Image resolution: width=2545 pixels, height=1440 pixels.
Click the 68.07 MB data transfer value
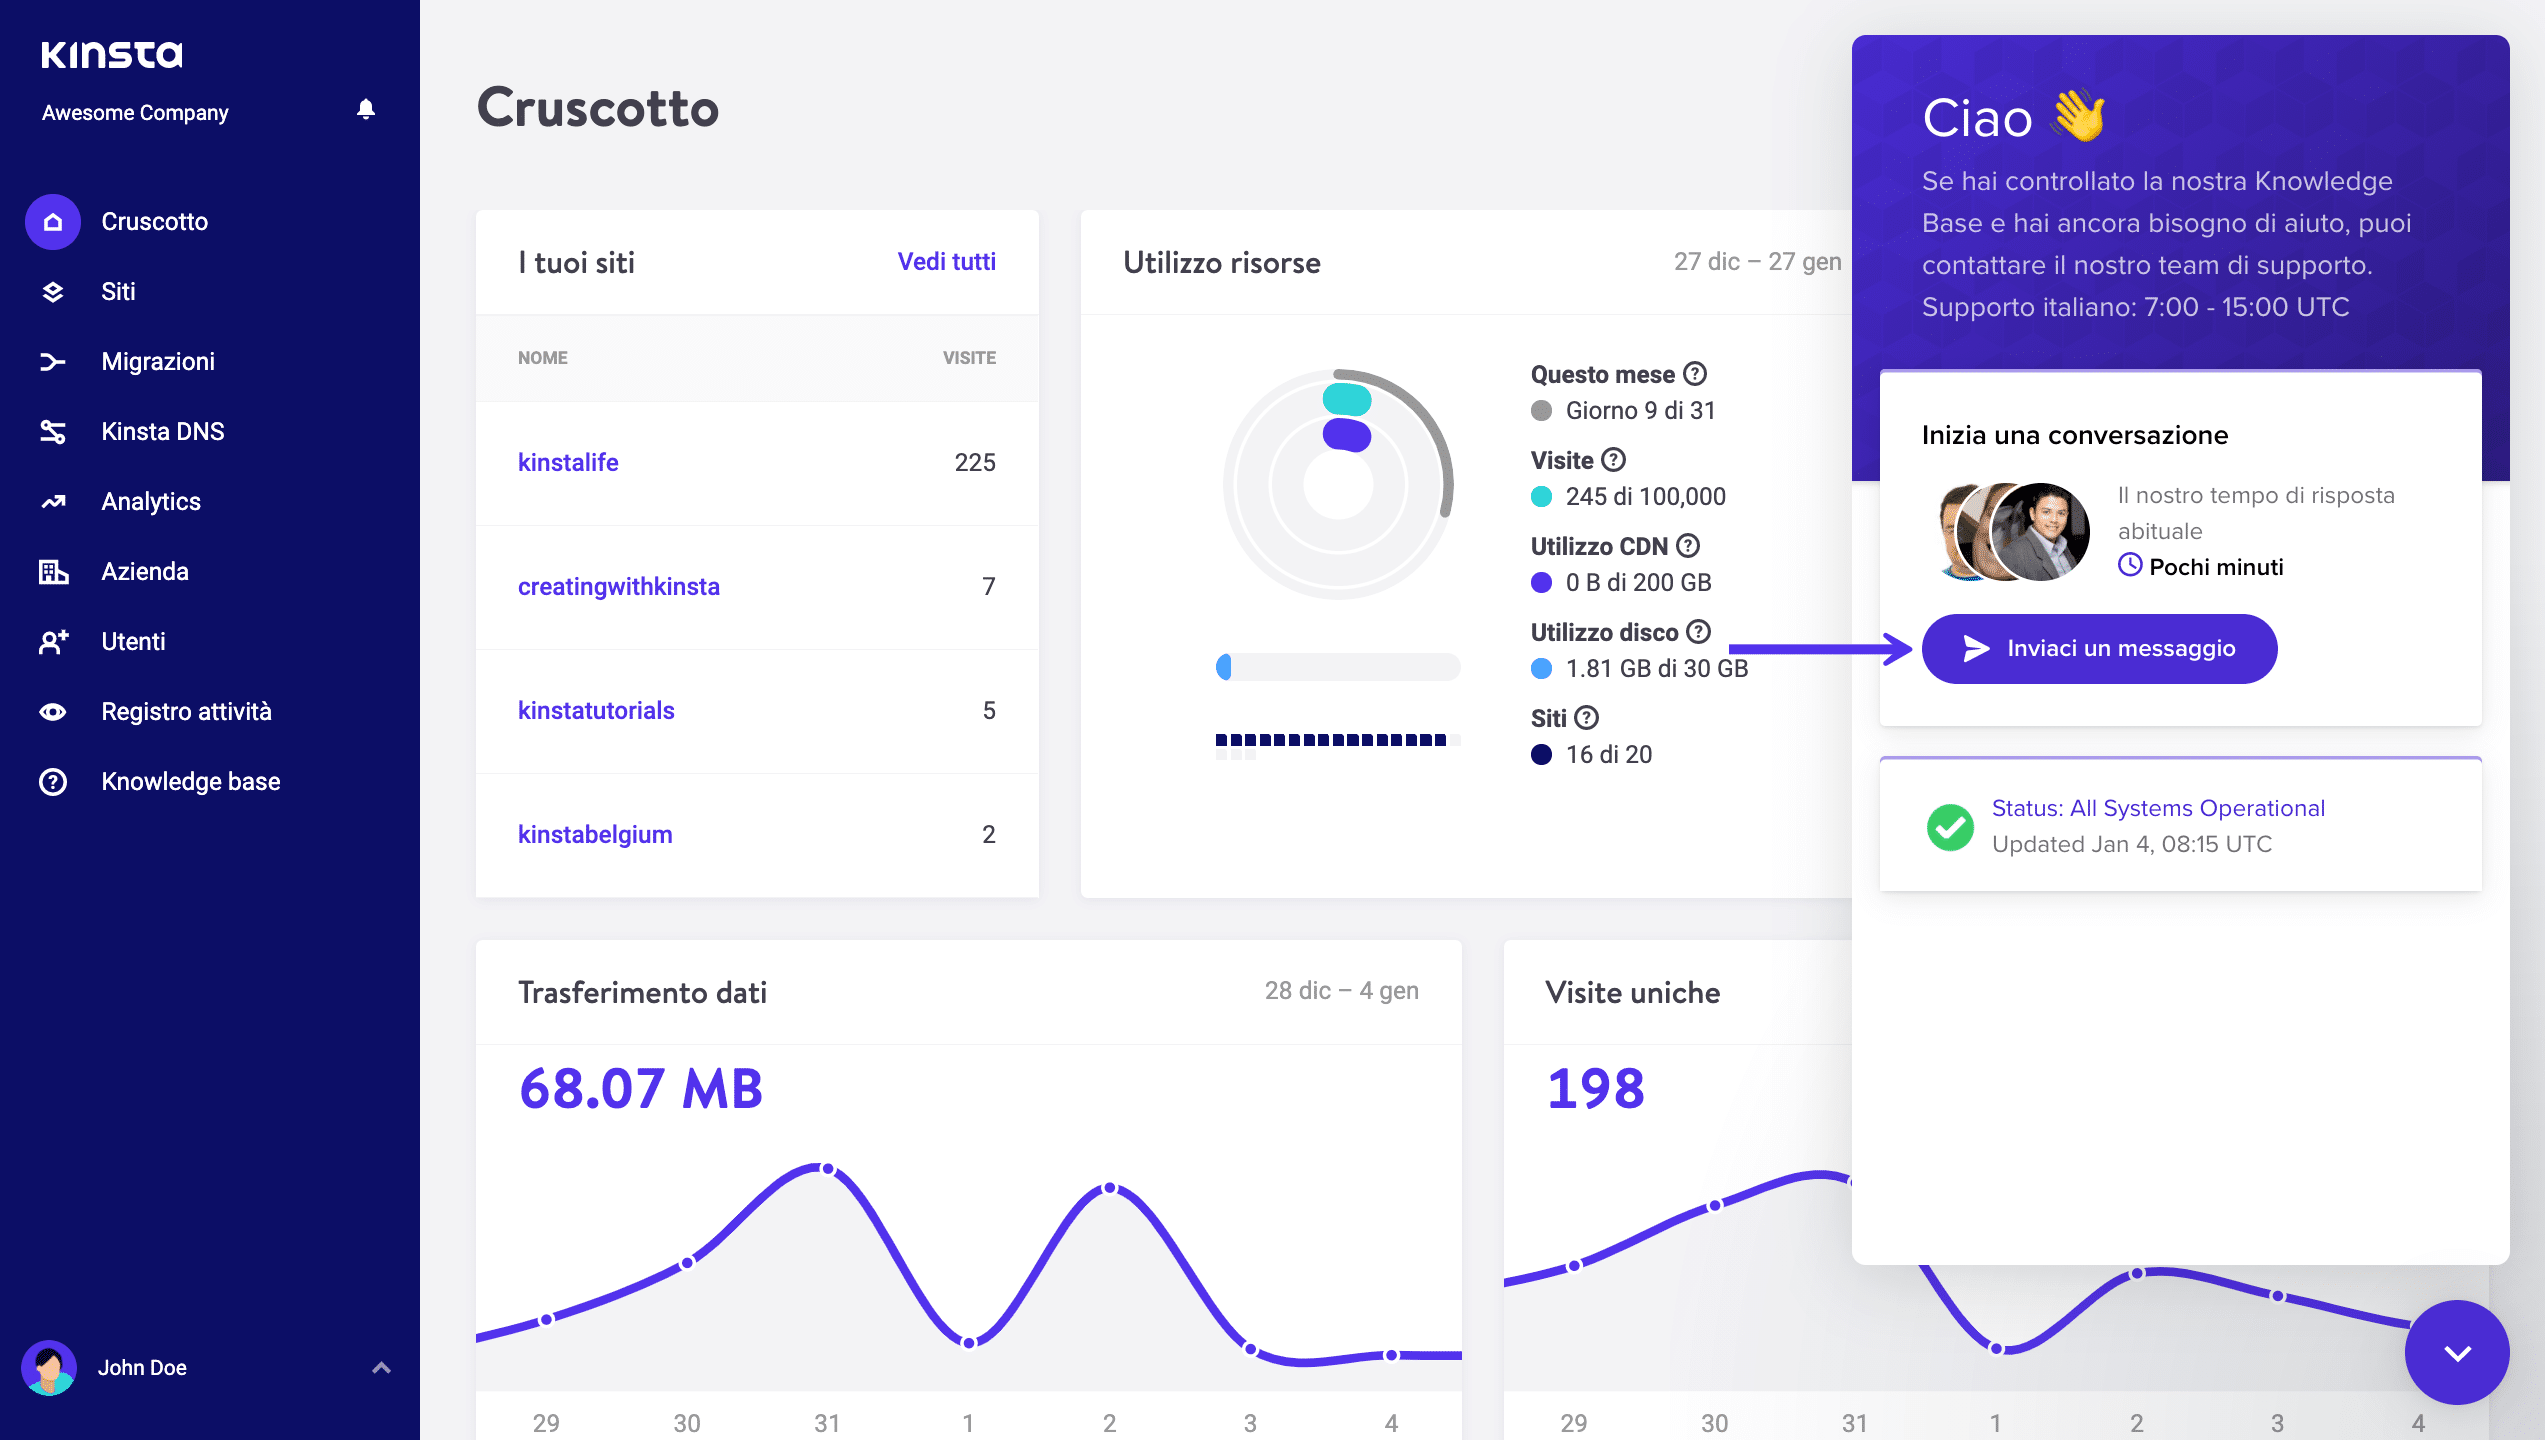click(641, 1089)
